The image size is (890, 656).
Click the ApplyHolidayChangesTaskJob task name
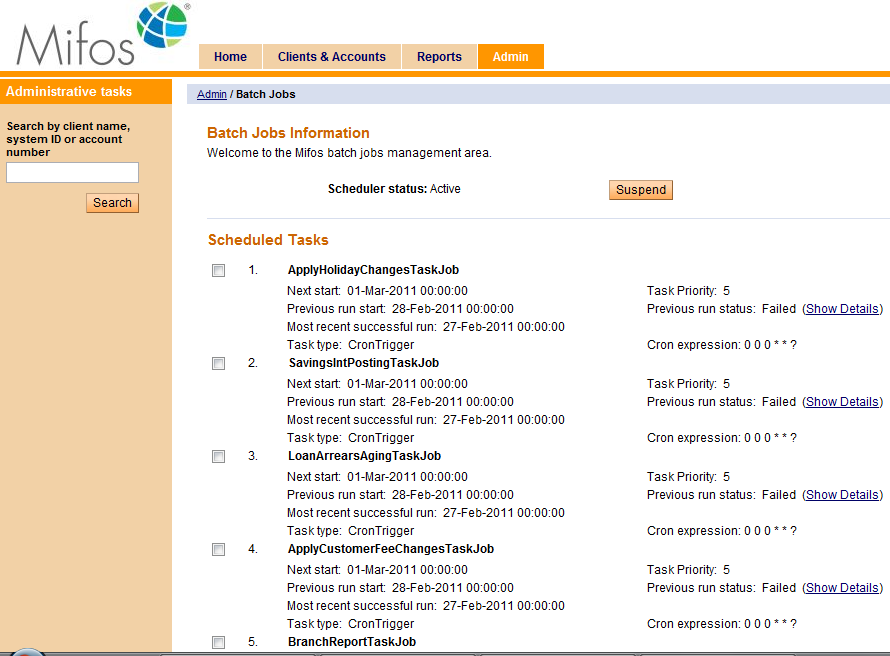pyautogui.click(x=373, y=270)
